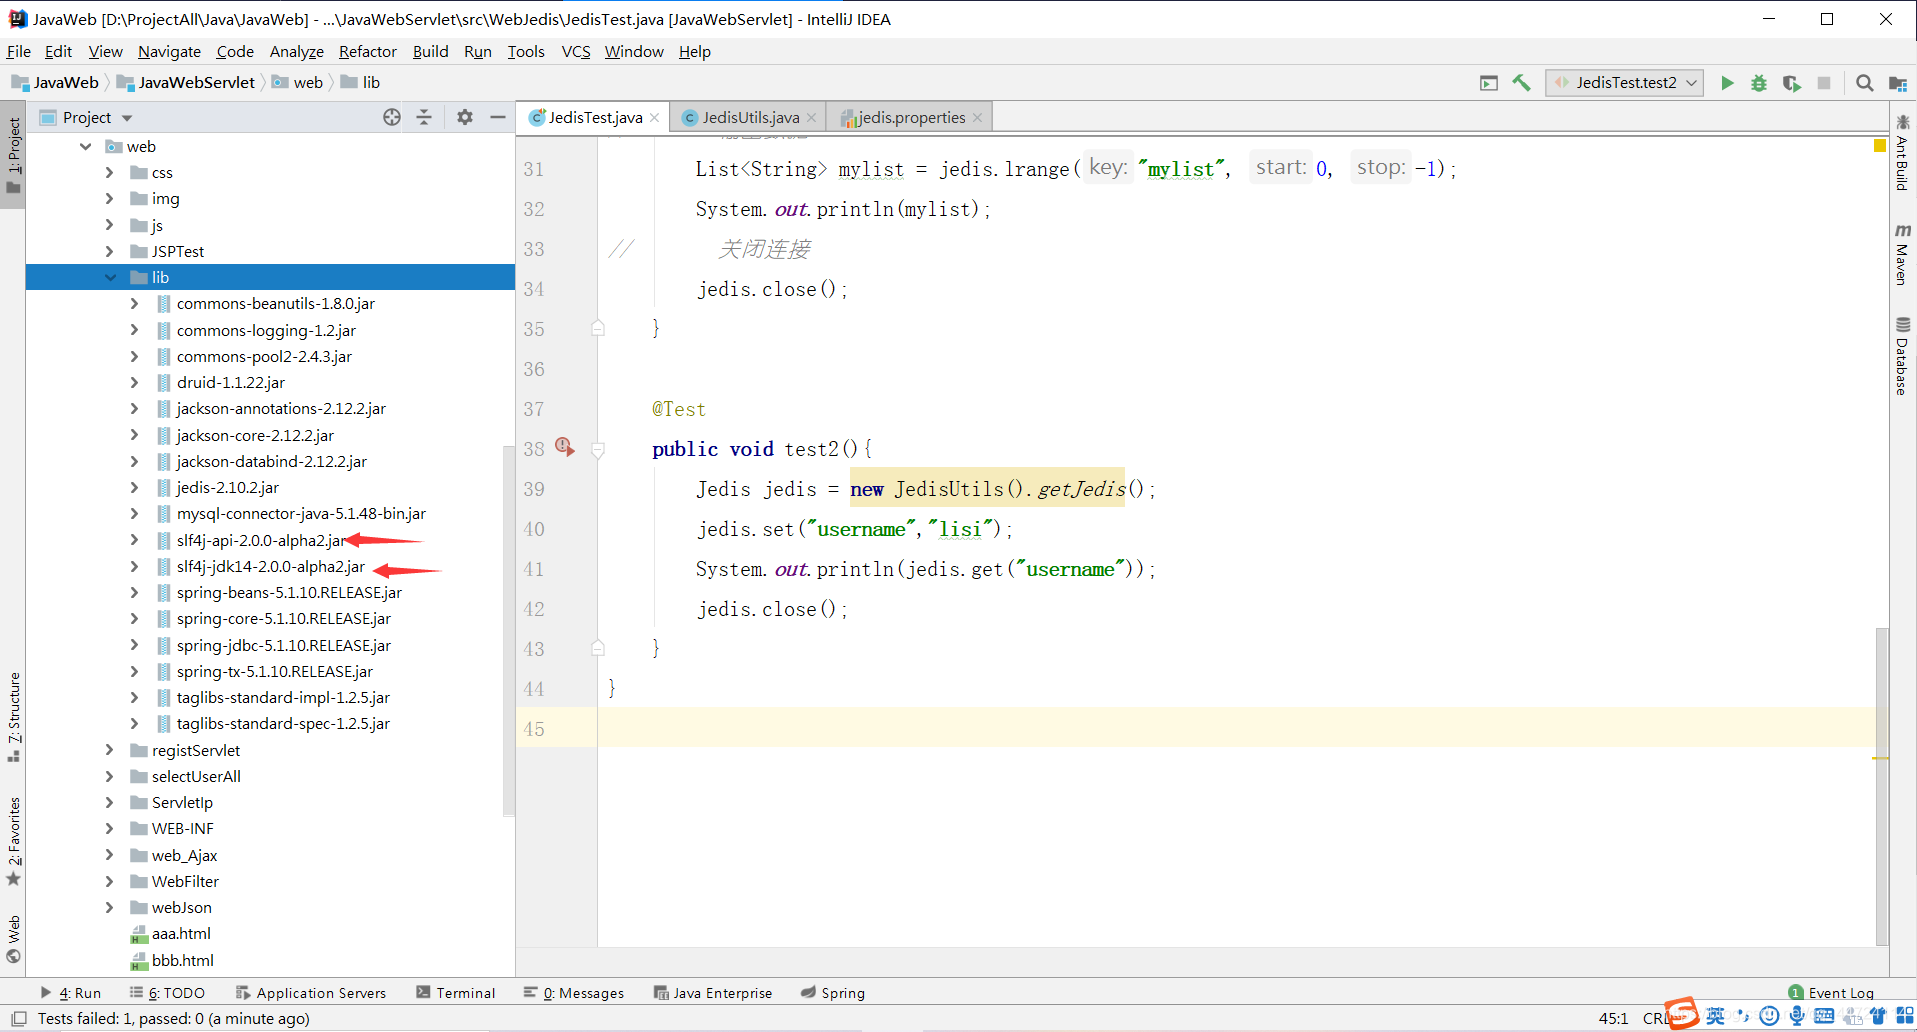Expand the registServlet folder
Screen dimensions: 1917x1032
click(x=110, y=751)
